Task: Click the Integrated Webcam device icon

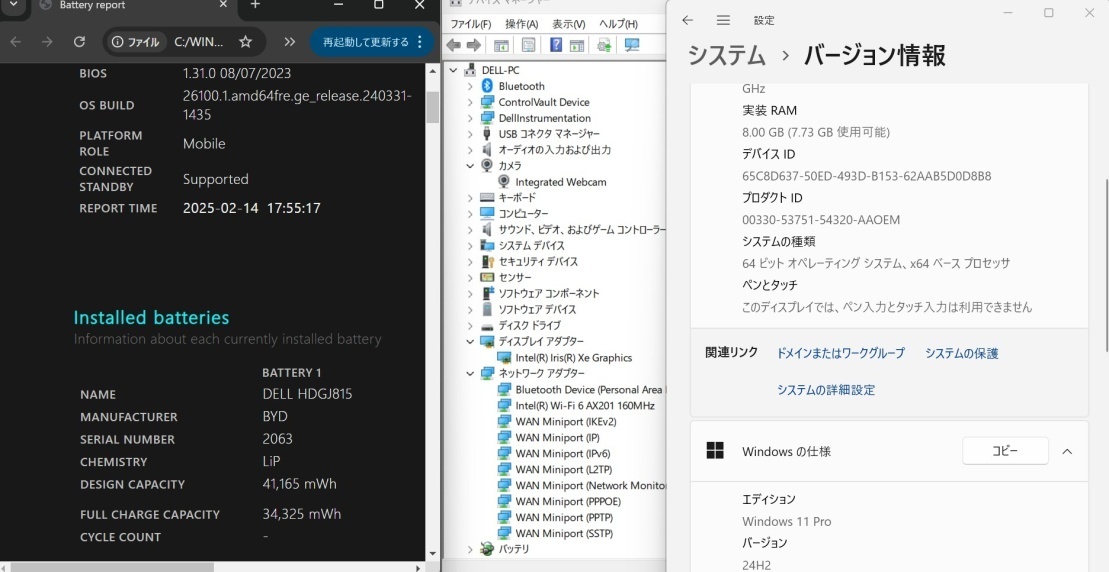Action: [x=504, y=182]
